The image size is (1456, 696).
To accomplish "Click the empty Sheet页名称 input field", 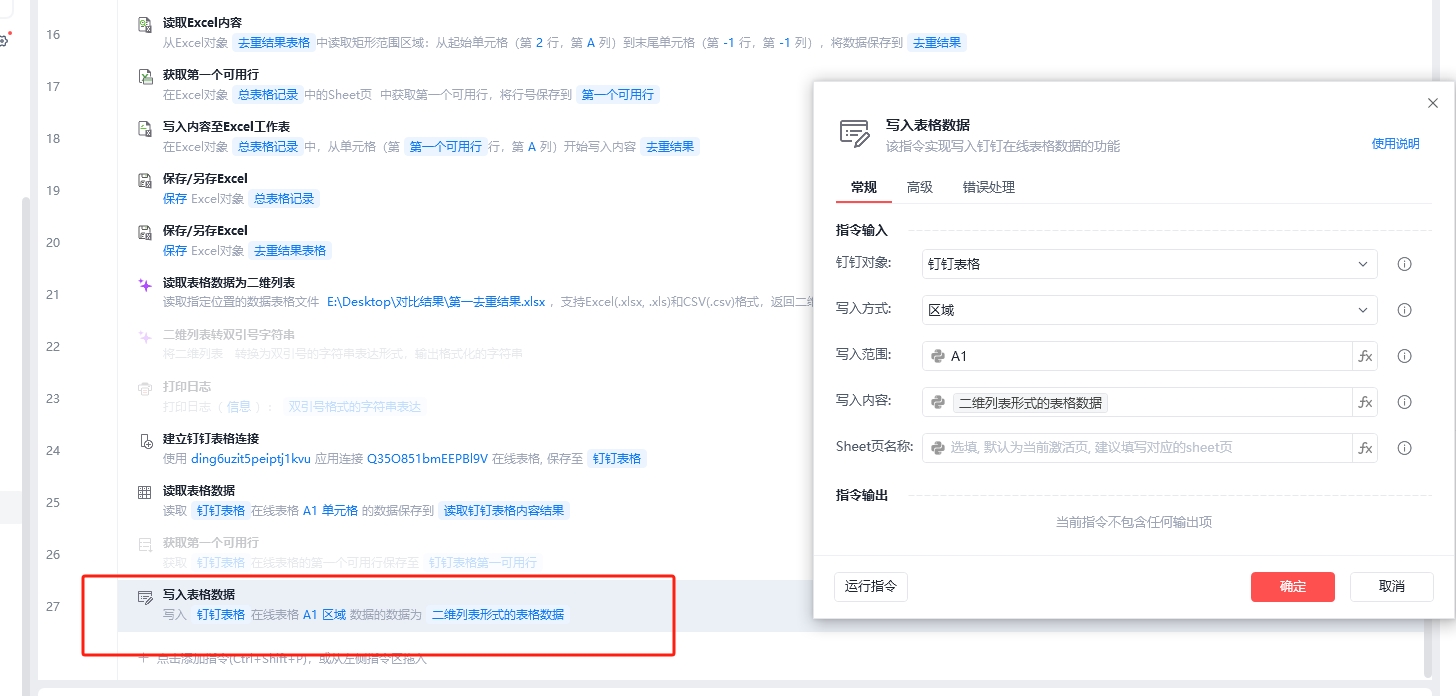I will coord(1138,448).
